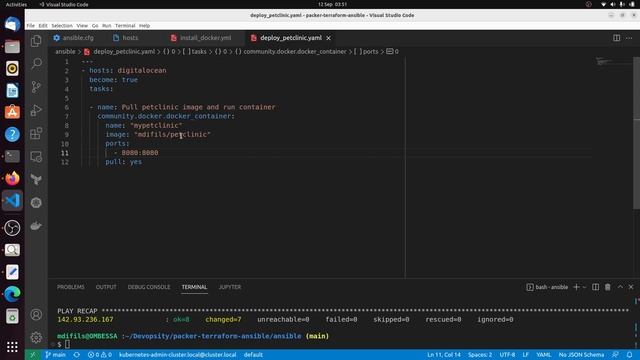Screen dimensions: 640x360
Task: Open OBS Studio from the dock
Action: click(x=12, y=228)
